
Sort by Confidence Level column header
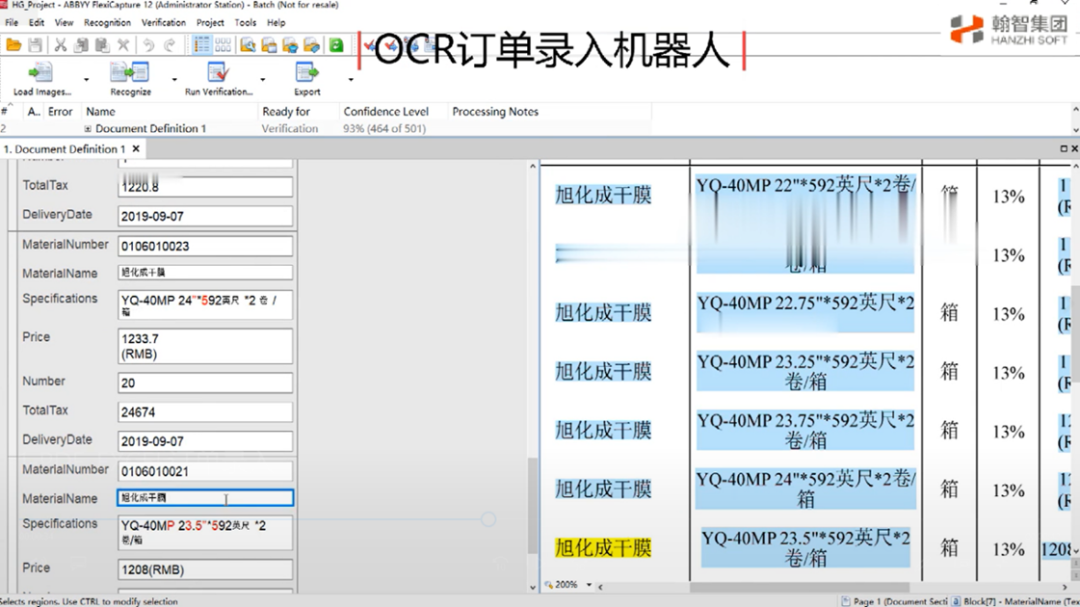coord(386,112)
